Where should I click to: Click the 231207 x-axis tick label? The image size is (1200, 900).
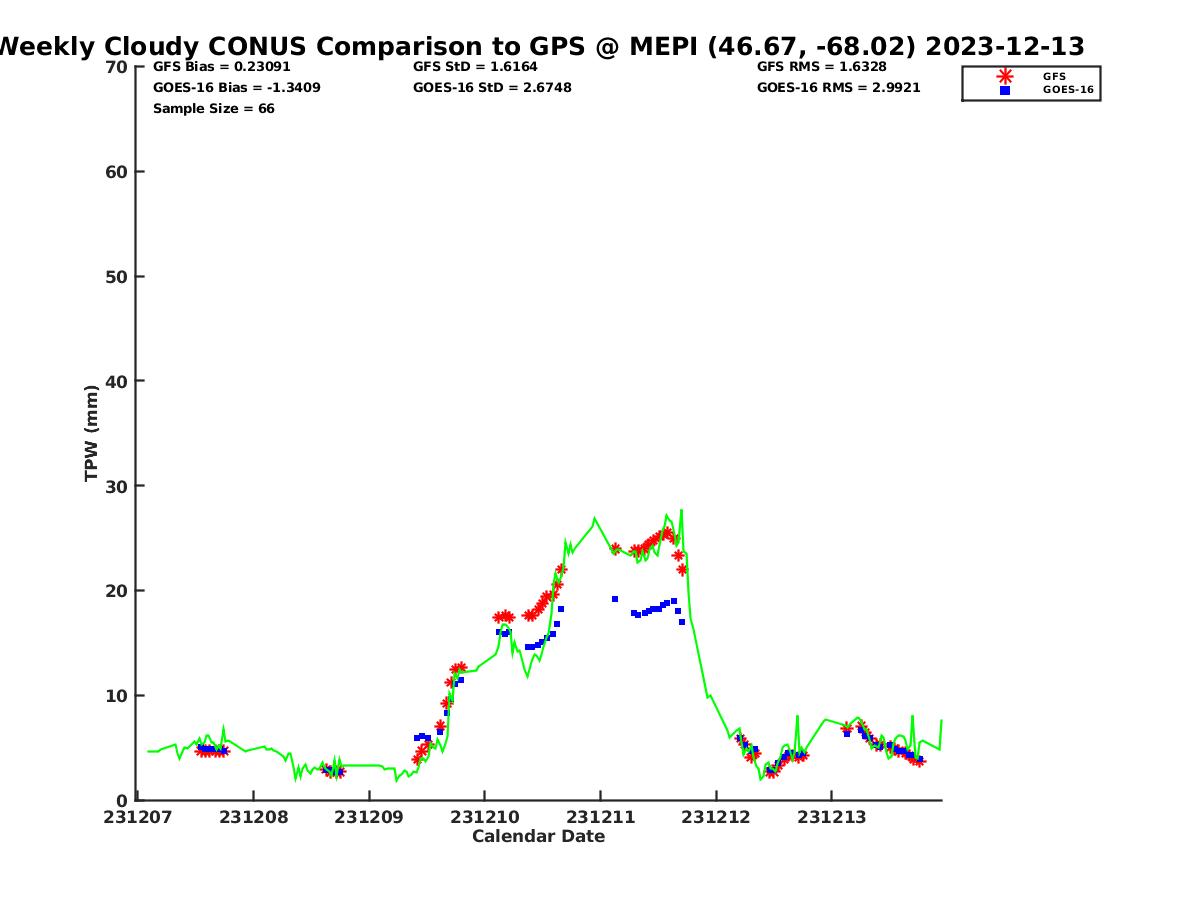(138, 817)
